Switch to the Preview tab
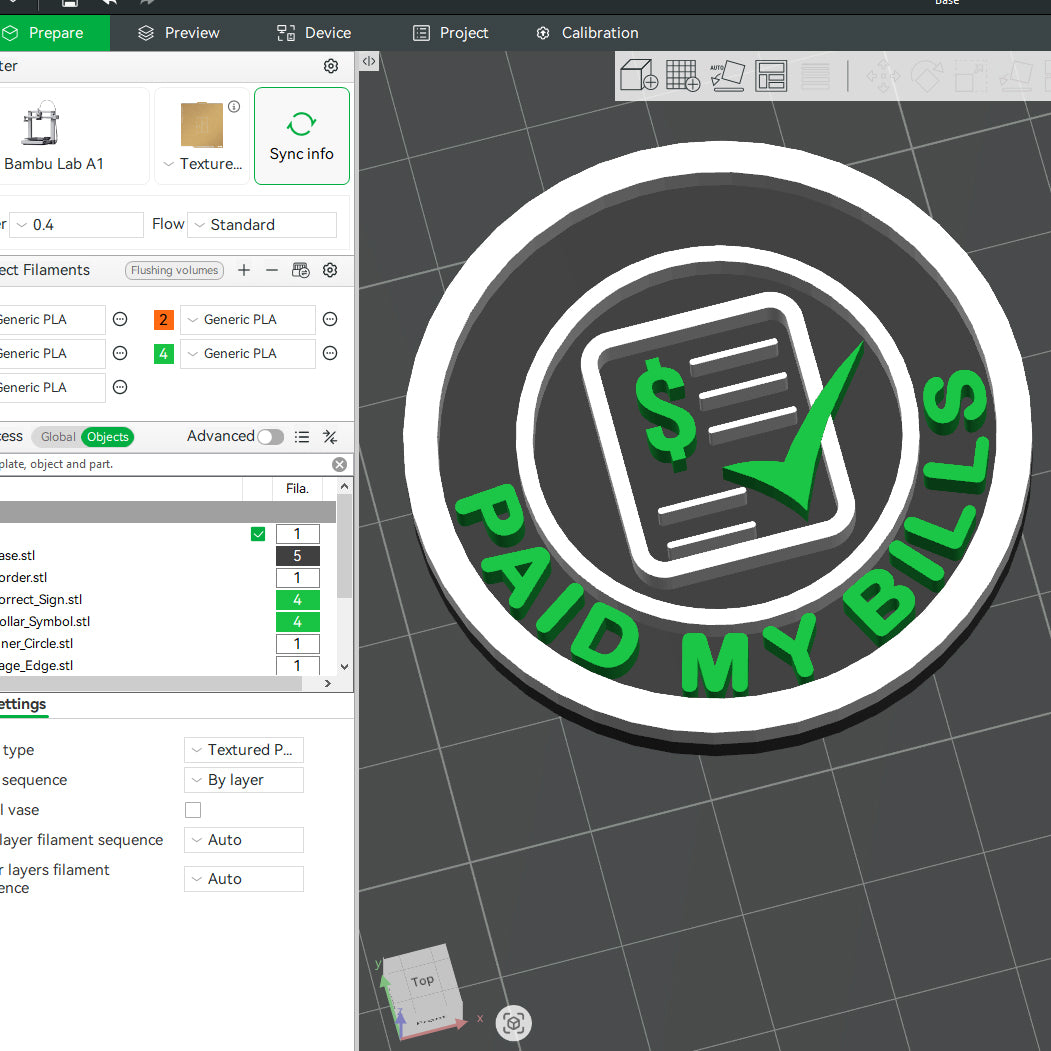 click(179, 33)
